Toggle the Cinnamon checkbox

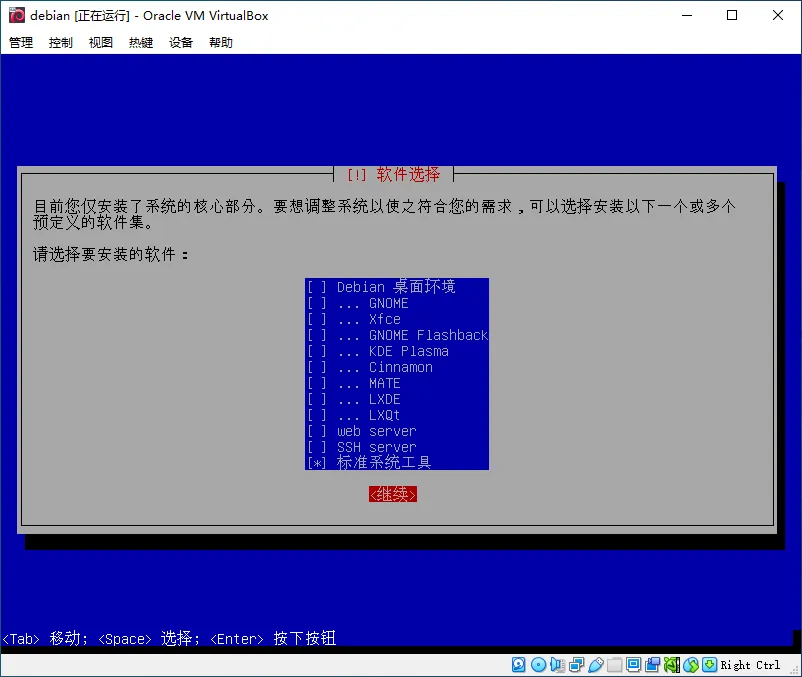[x=317, y=367]
